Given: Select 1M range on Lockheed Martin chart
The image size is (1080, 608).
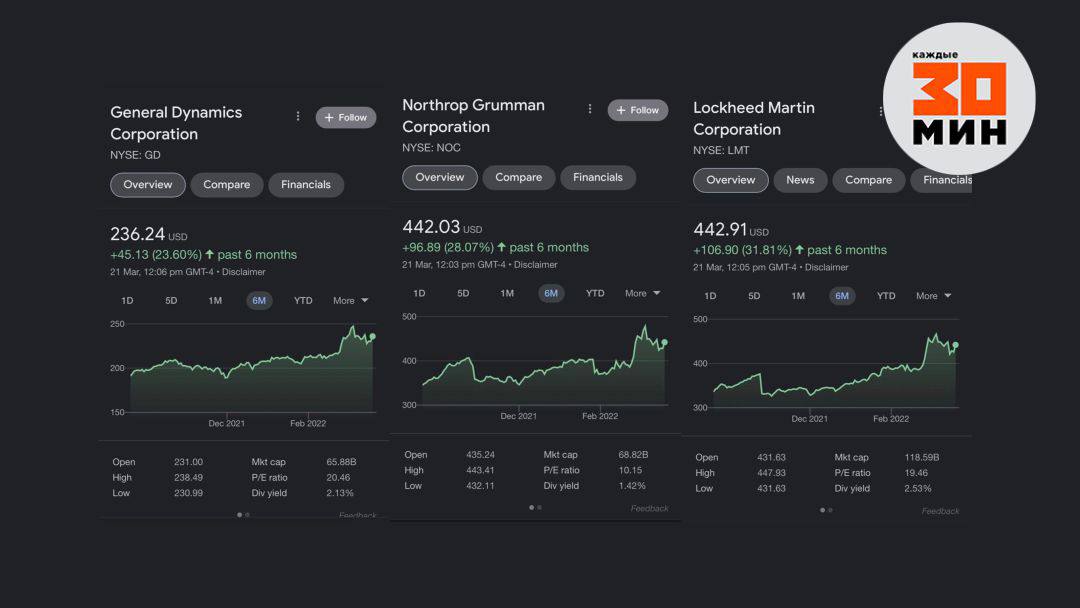Looking at the screenshot, I should point(798,296).
